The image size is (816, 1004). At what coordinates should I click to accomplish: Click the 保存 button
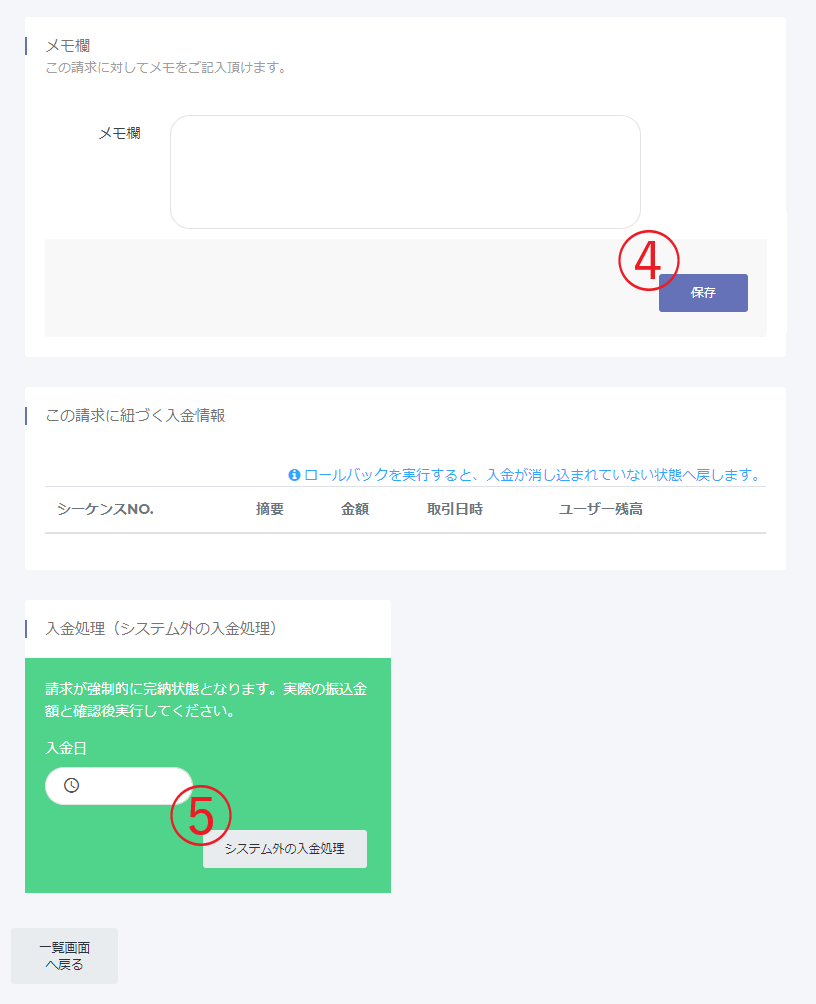click(x=703, y=293)
